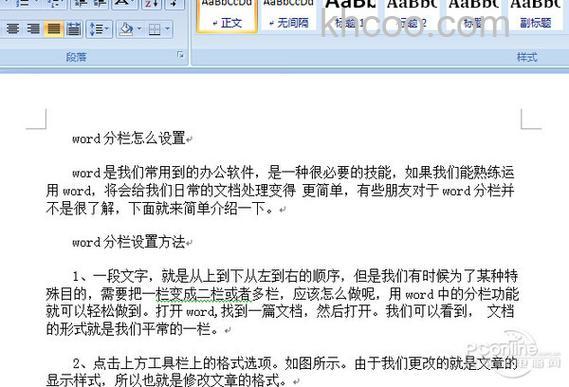
Task: Click the 样式 group label
Action: (x=527, y=57)
